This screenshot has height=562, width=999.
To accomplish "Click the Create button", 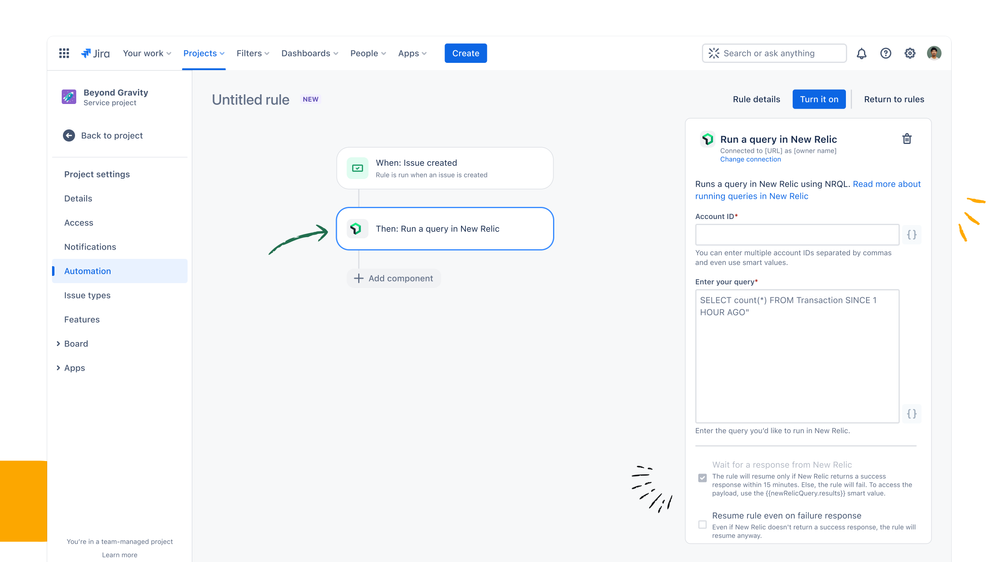I will [x=466, y=54].
